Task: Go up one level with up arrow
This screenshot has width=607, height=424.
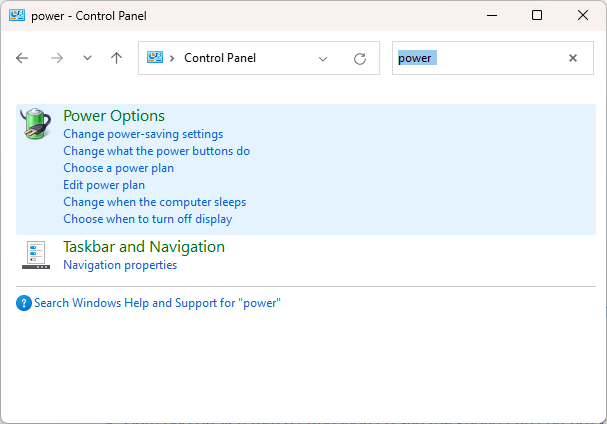Action: click(x=116, y=58)
